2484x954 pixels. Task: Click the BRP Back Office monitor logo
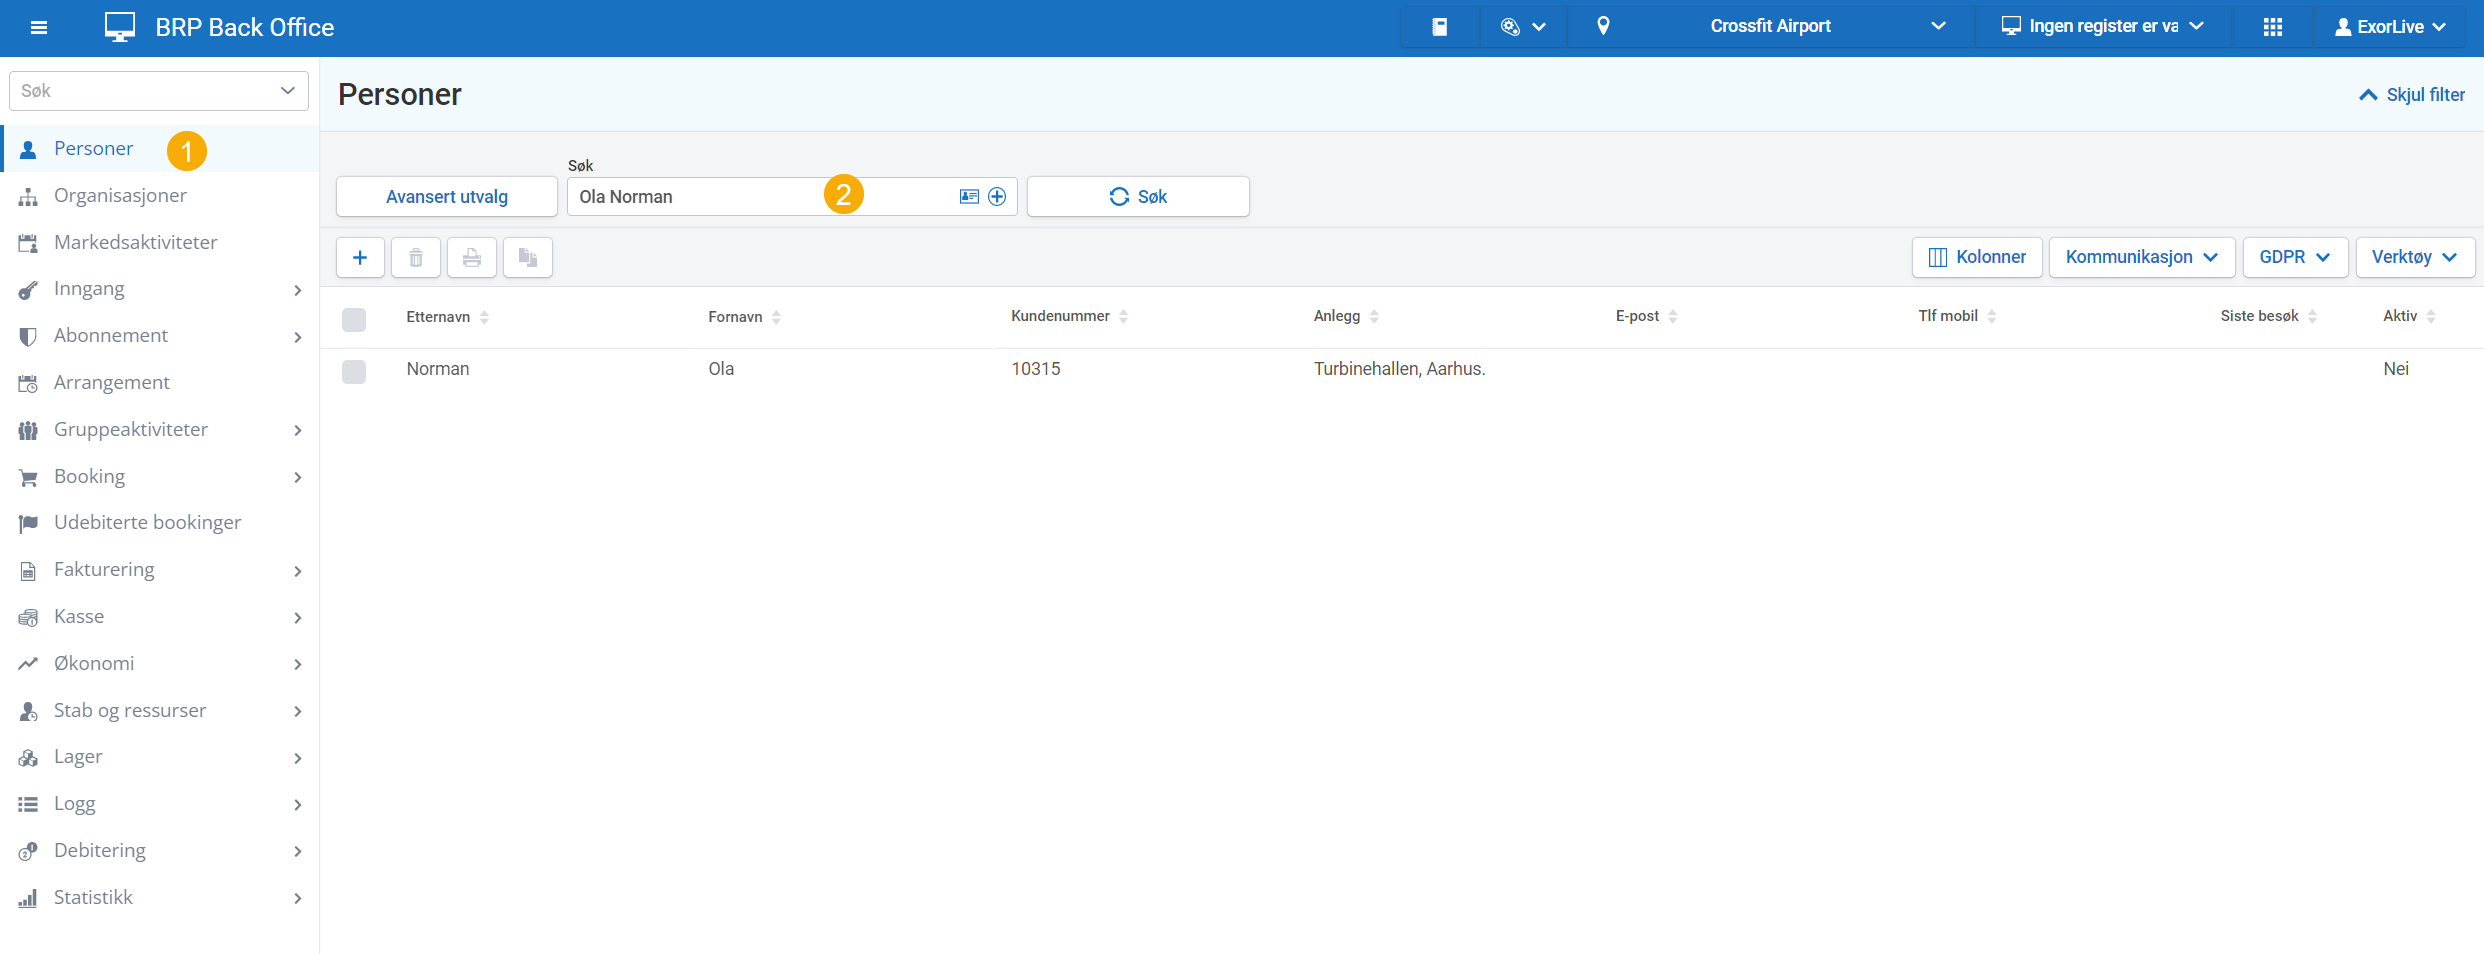pos(120,27)
